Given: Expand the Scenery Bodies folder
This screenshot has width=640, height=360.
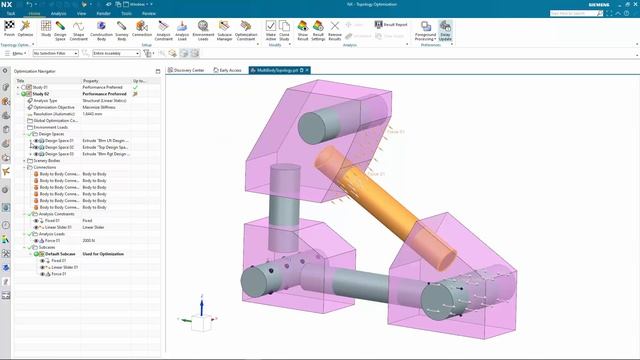Looking at the screenshot, I should point(24,161).
